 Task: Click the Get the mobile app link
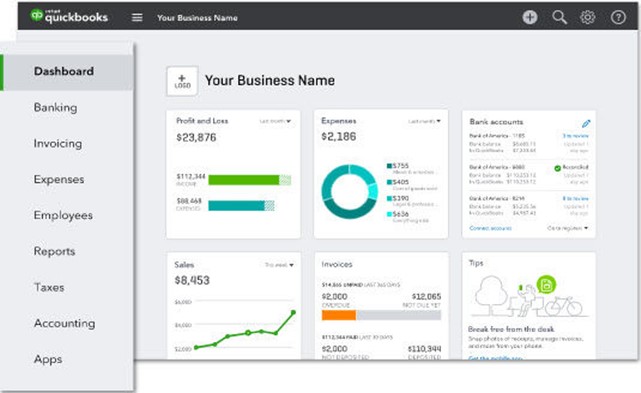(495, 358)
